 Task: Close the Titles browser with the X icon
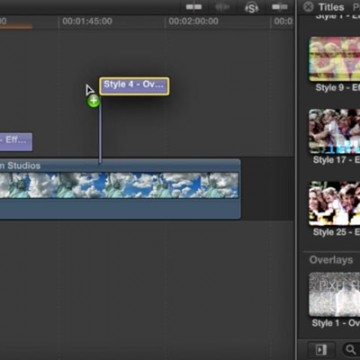click(309, 7)
